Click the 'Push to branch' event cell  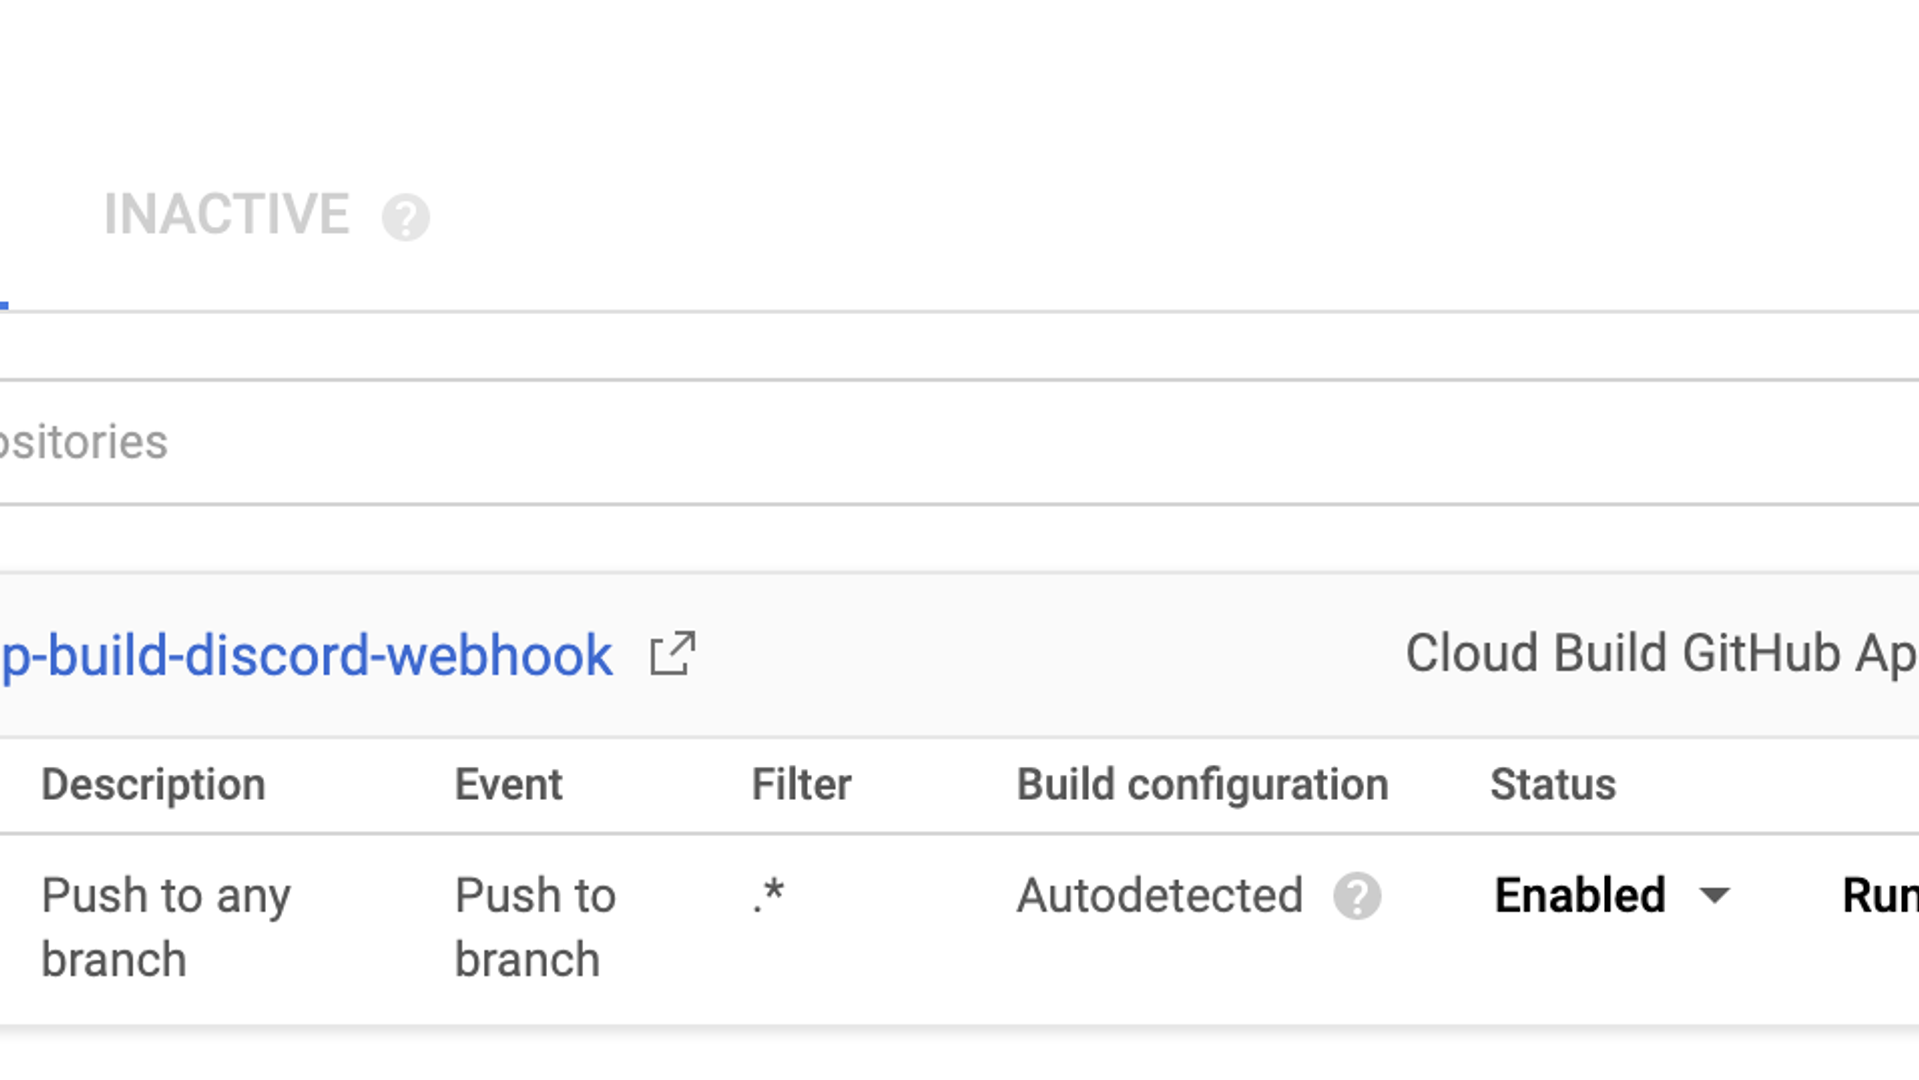pos(535,927)
